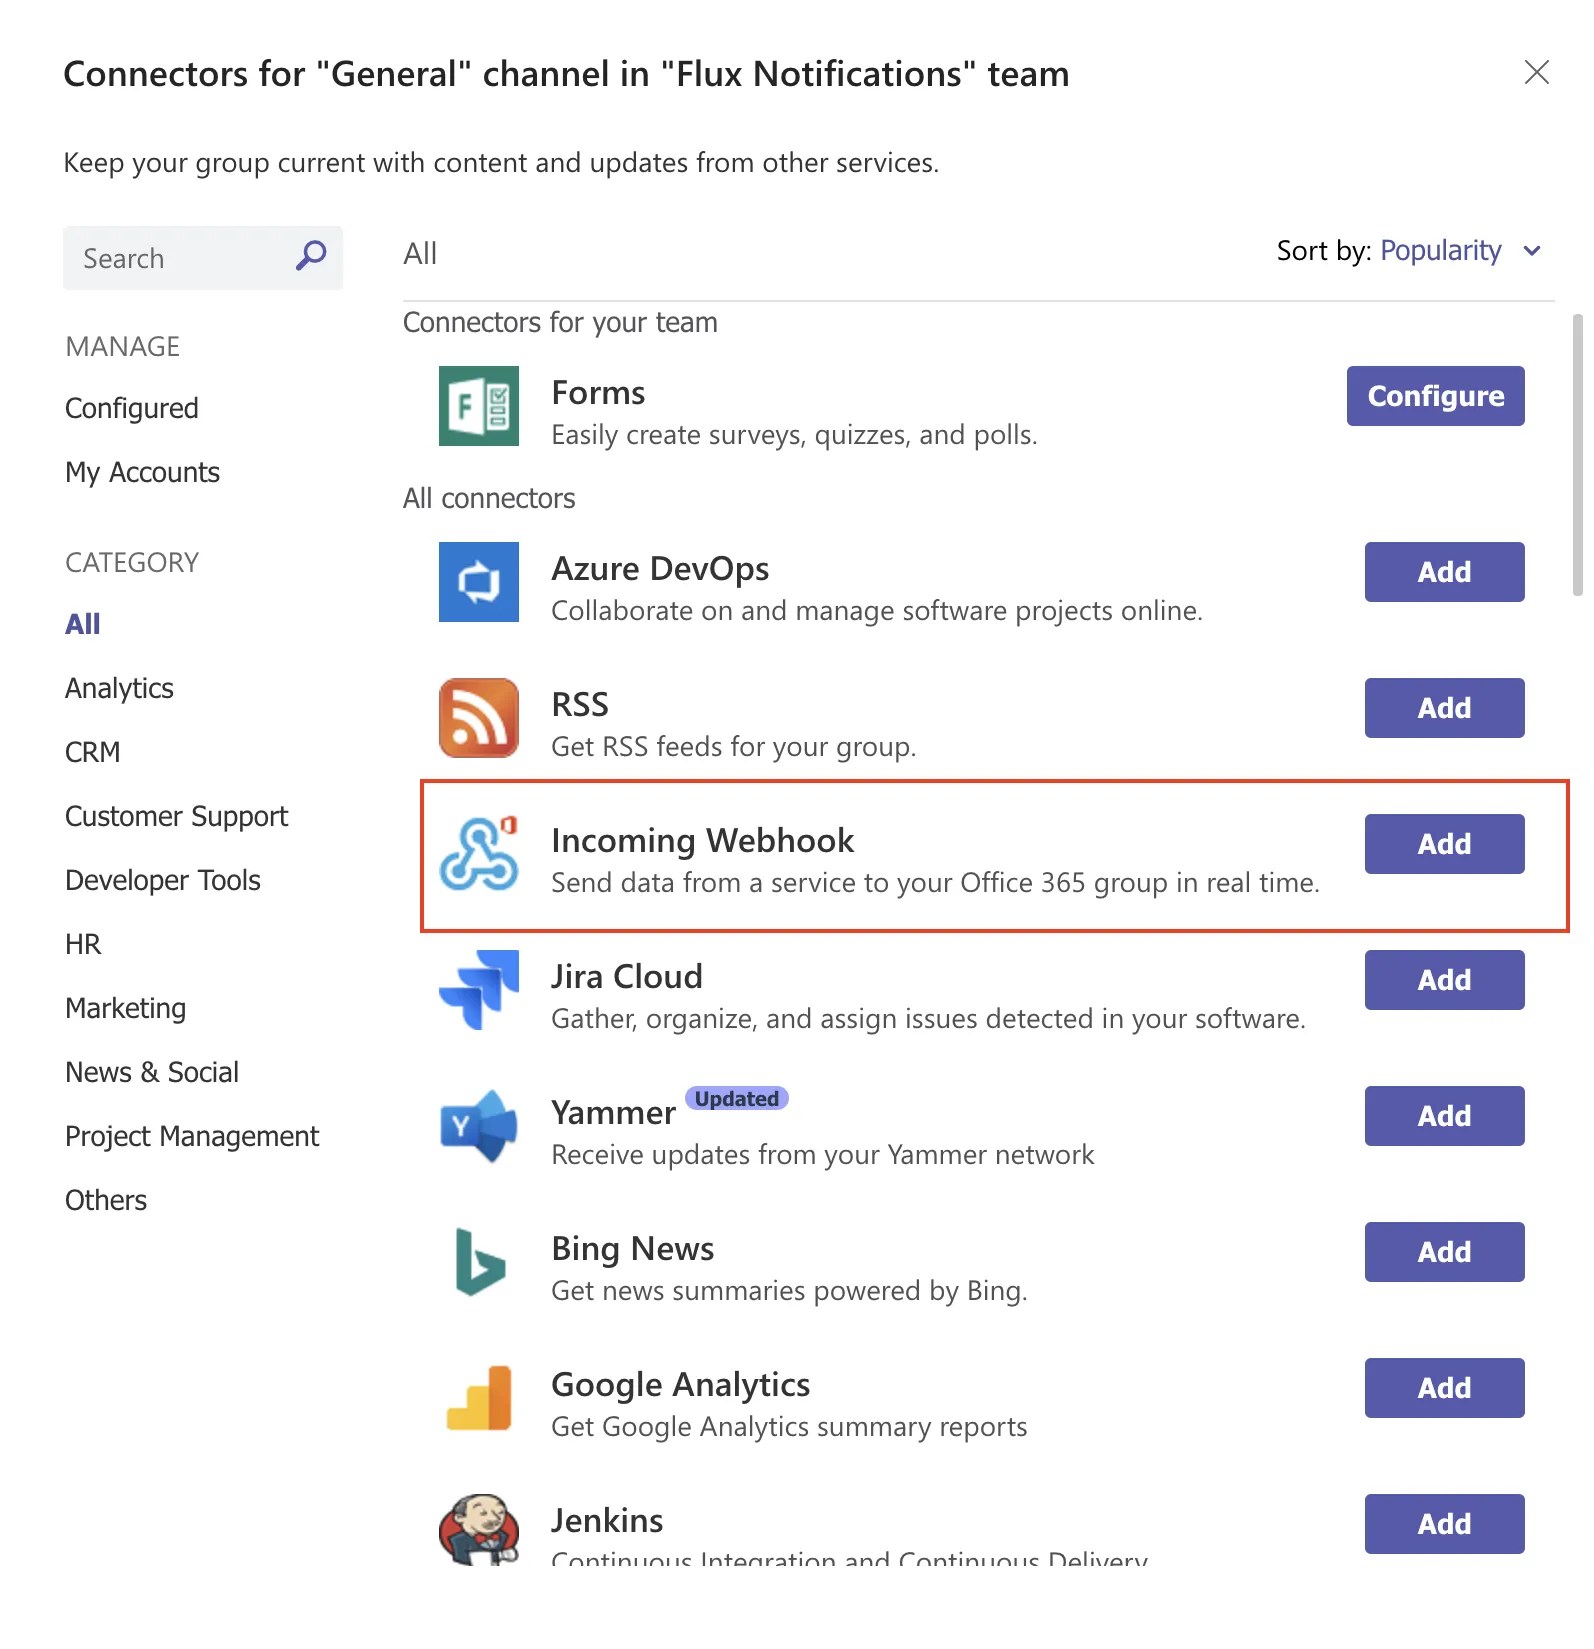Filter by CRM category

[x=92, y=752]
